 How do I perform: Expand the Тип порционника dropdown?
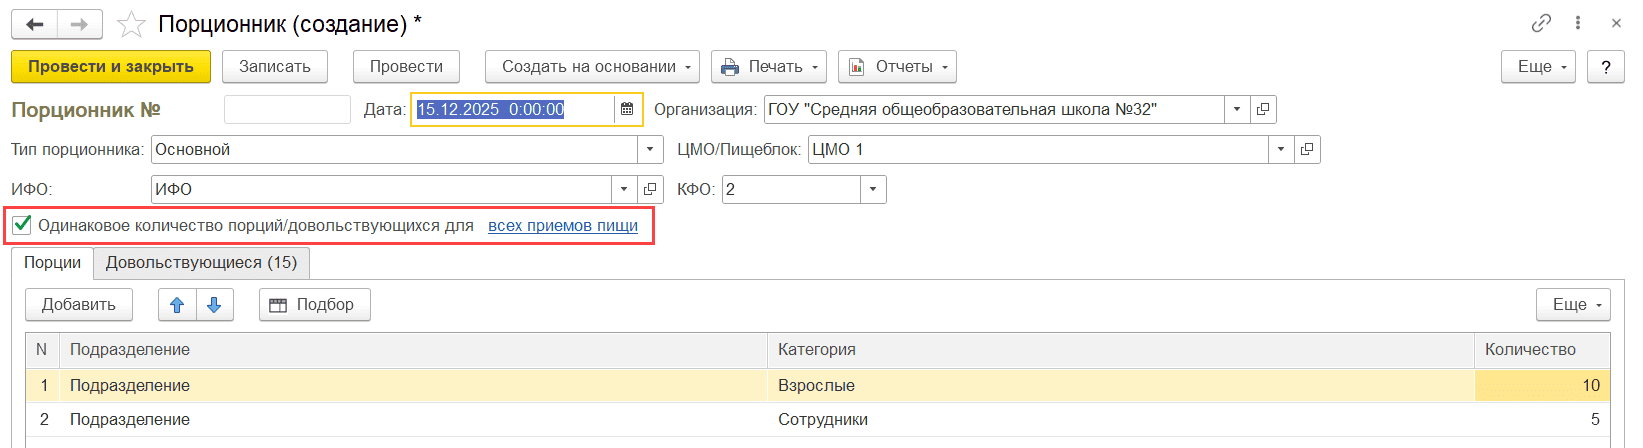tap(650, 149)
